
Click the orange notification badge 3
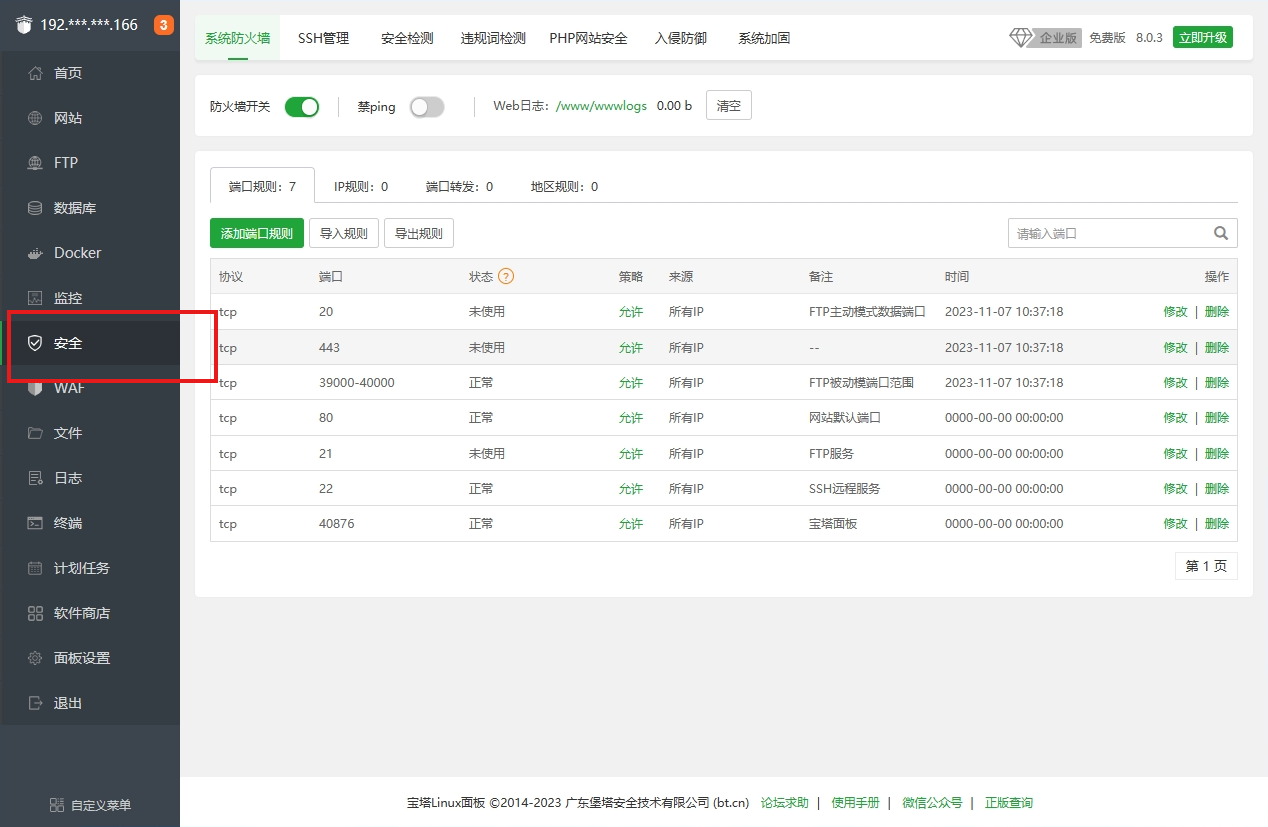(164, 25)
